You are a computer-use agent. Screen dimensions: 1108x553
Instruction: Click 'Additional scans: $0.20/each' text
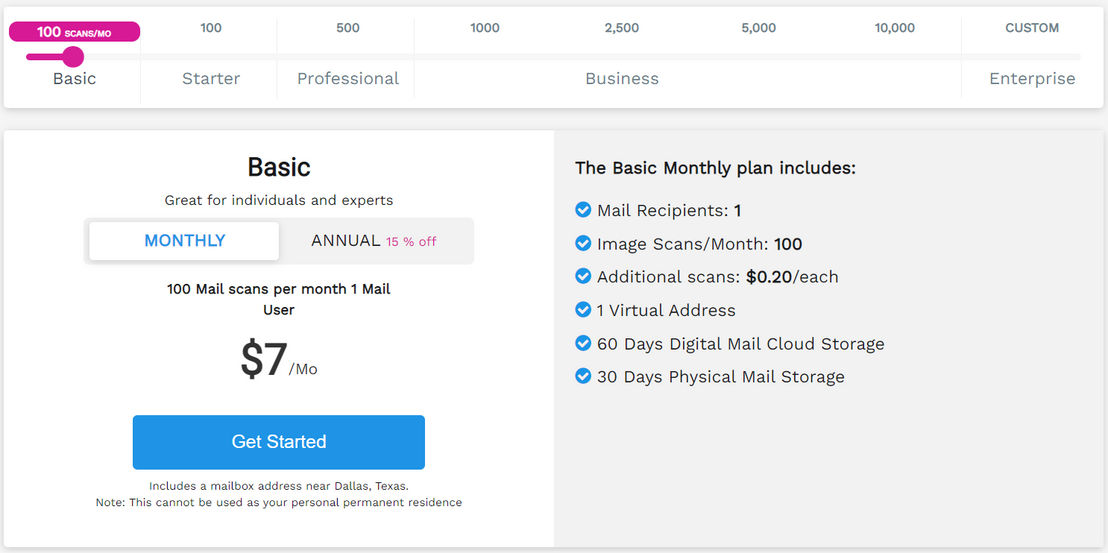pos(717,277)
